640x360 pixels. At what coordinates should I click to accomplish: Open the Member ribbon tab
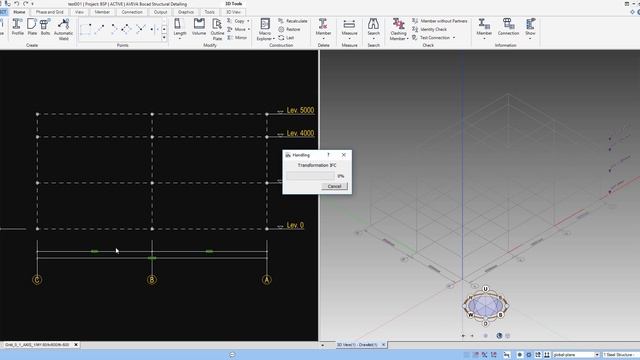pyautogui.click(x=102, y=12)
